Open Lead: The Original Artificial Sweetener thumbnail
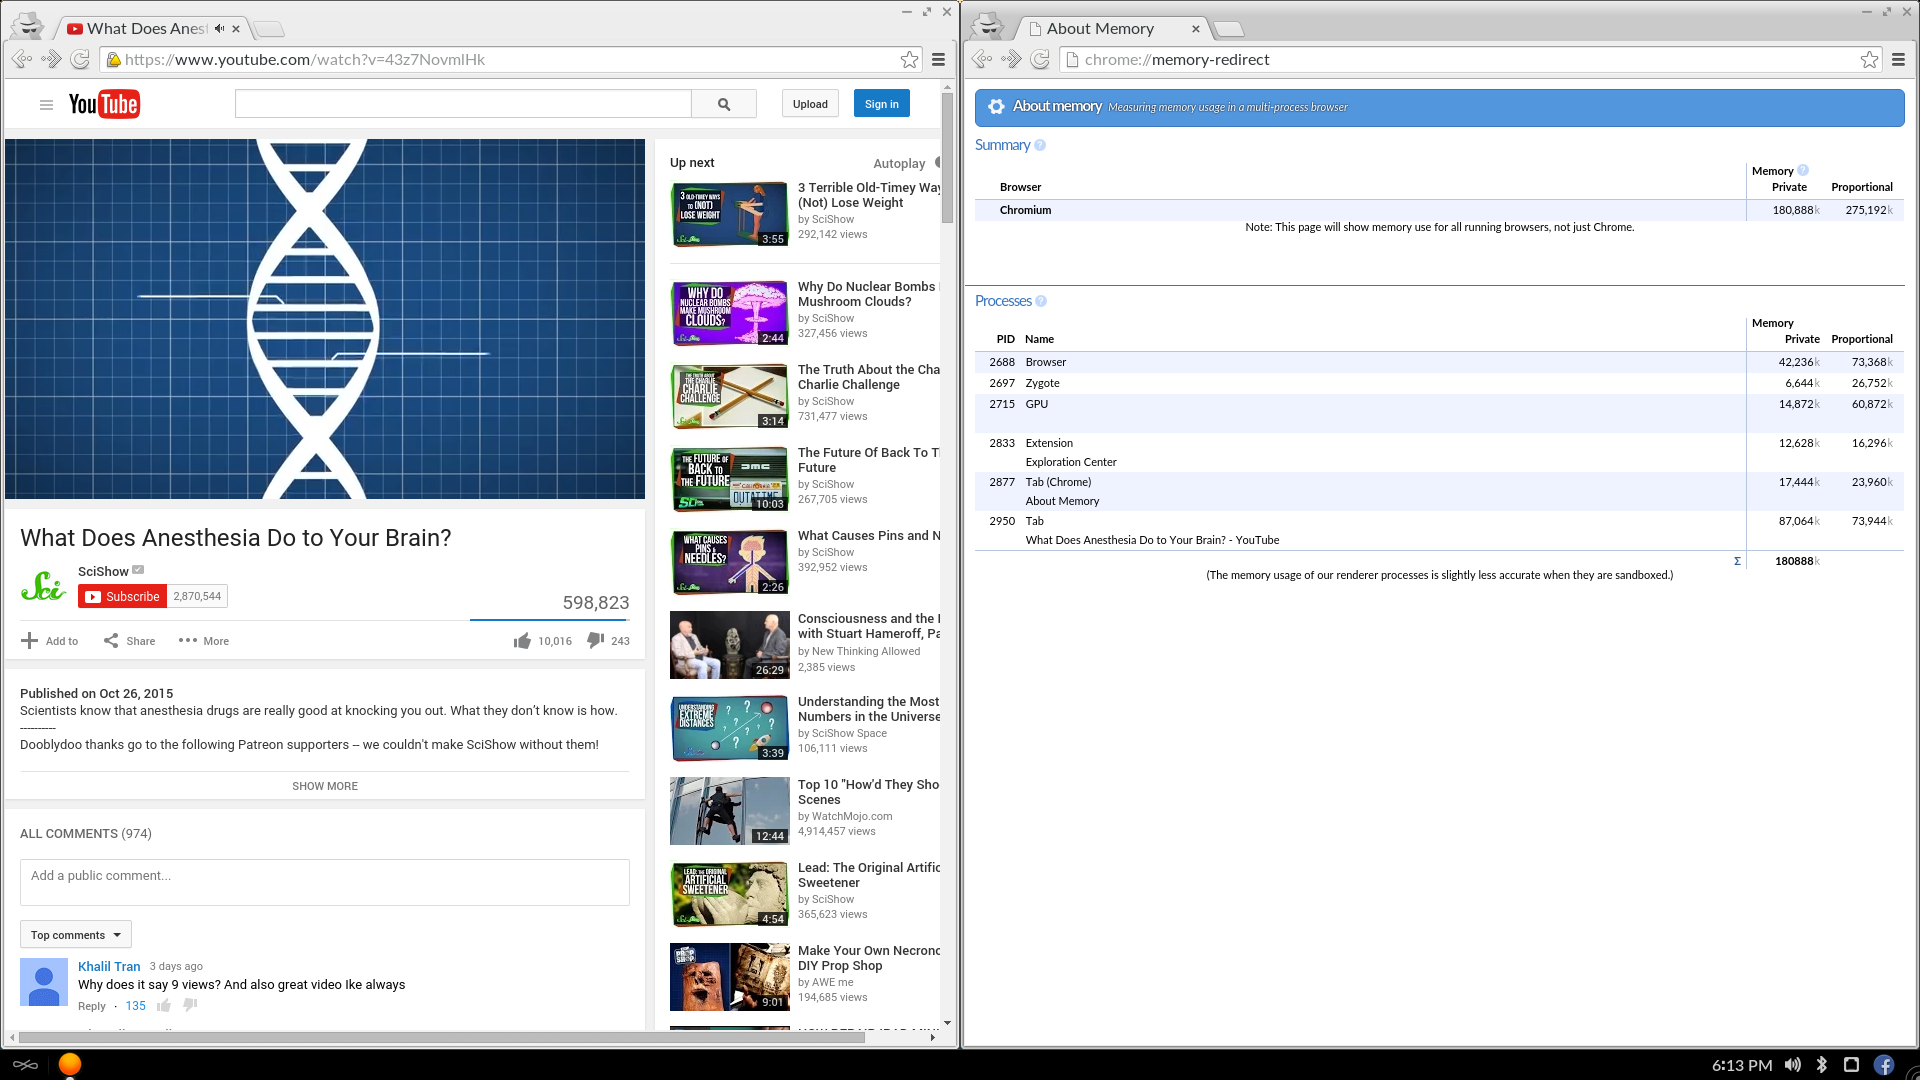 (x=730, y=894)
